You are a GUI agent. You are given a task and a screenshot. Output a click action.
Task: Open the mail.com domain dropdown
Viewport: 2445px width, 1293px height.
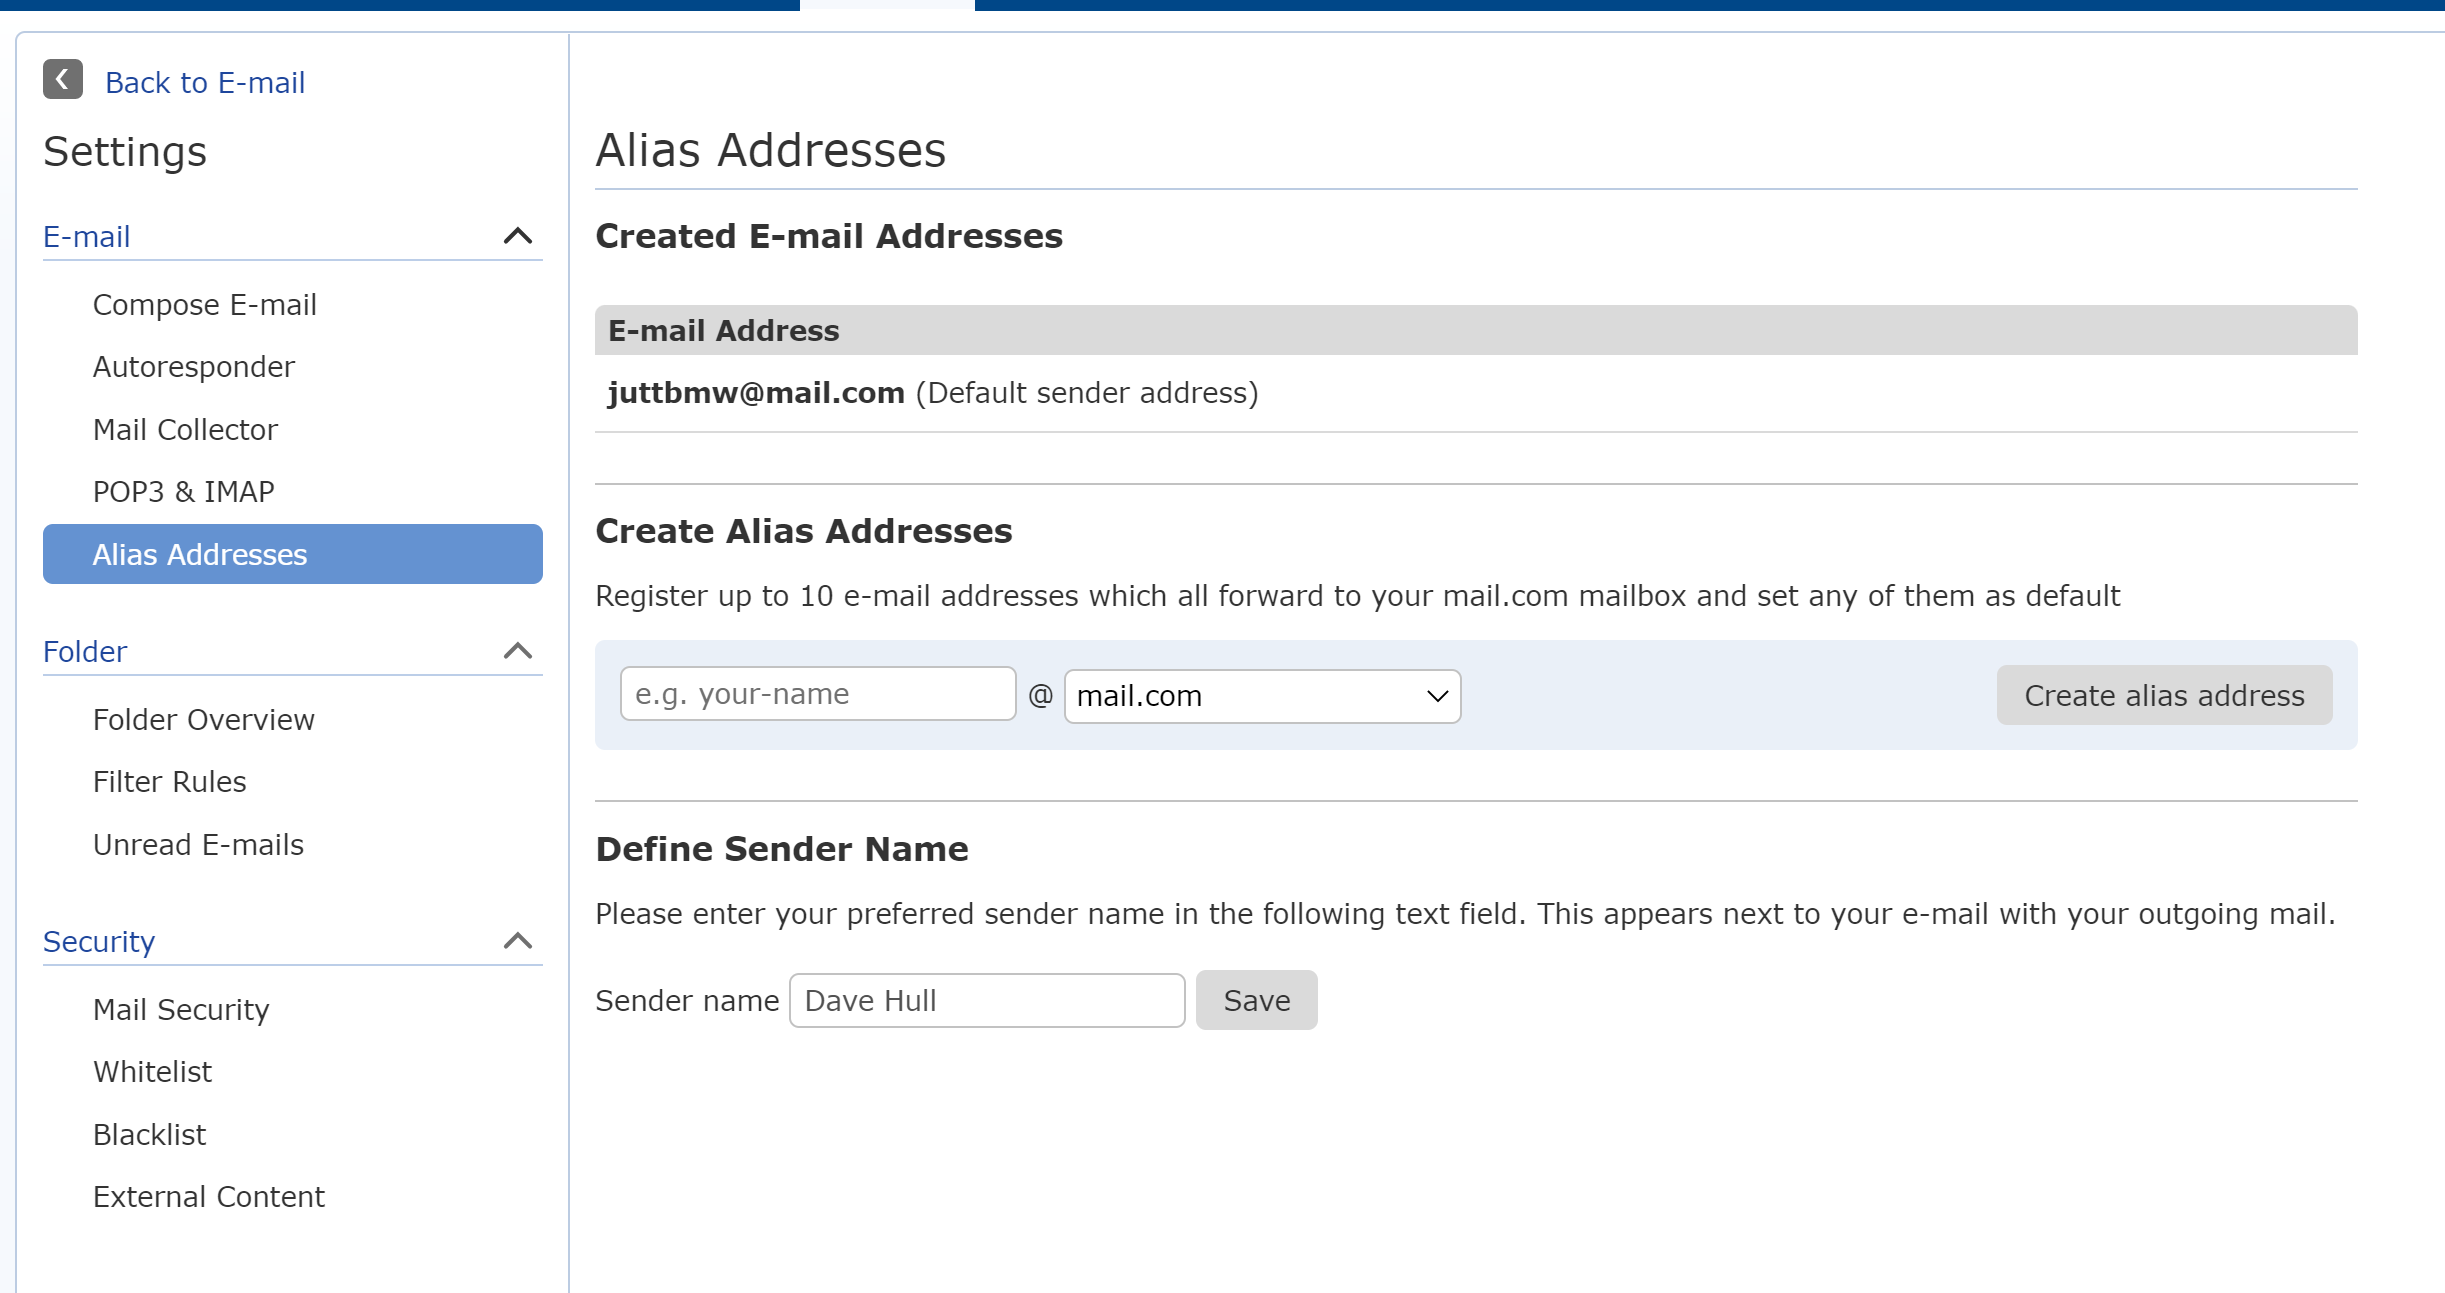(1262, 696)
